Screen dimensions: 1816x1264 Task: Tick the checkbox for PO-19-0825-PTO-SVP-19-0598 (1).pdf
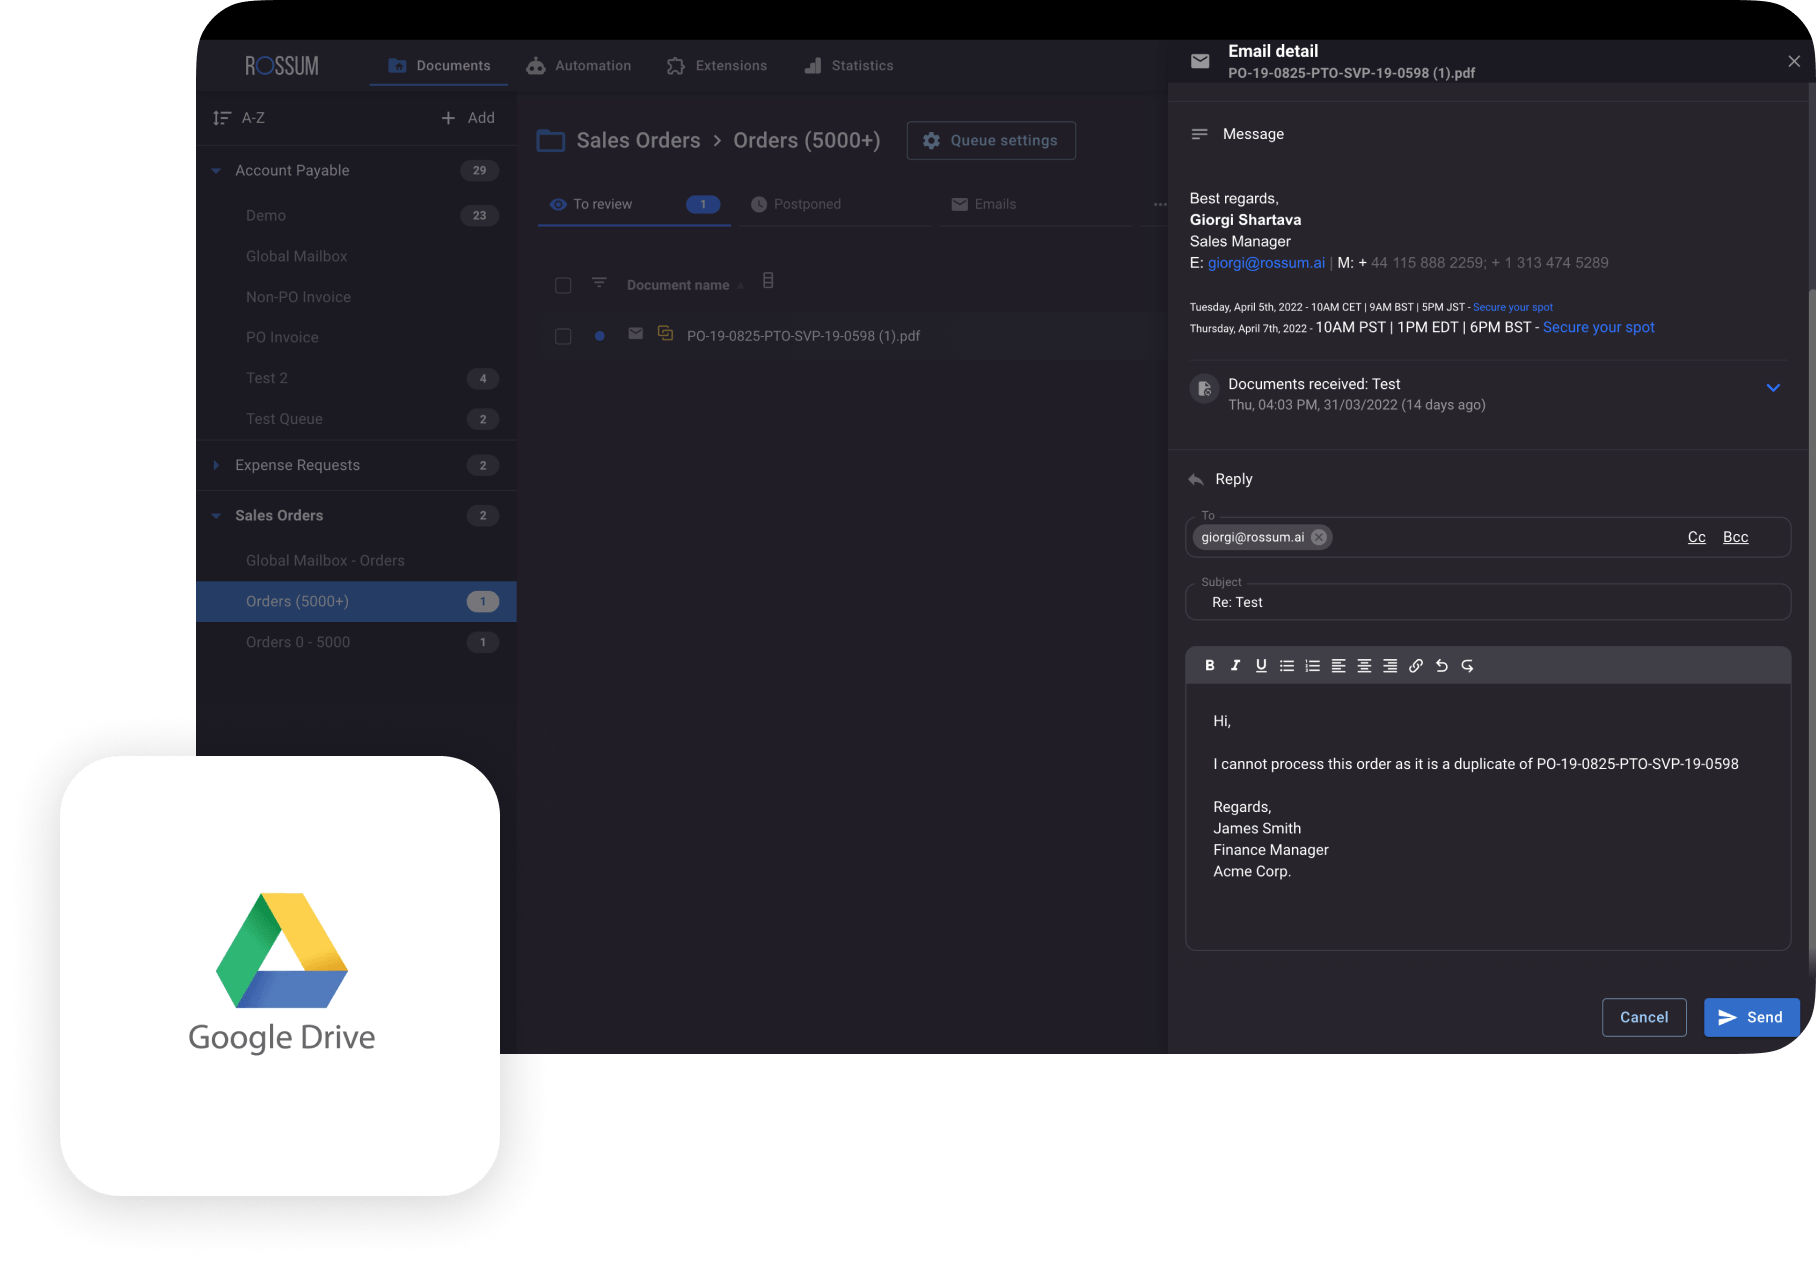(563, 337)
